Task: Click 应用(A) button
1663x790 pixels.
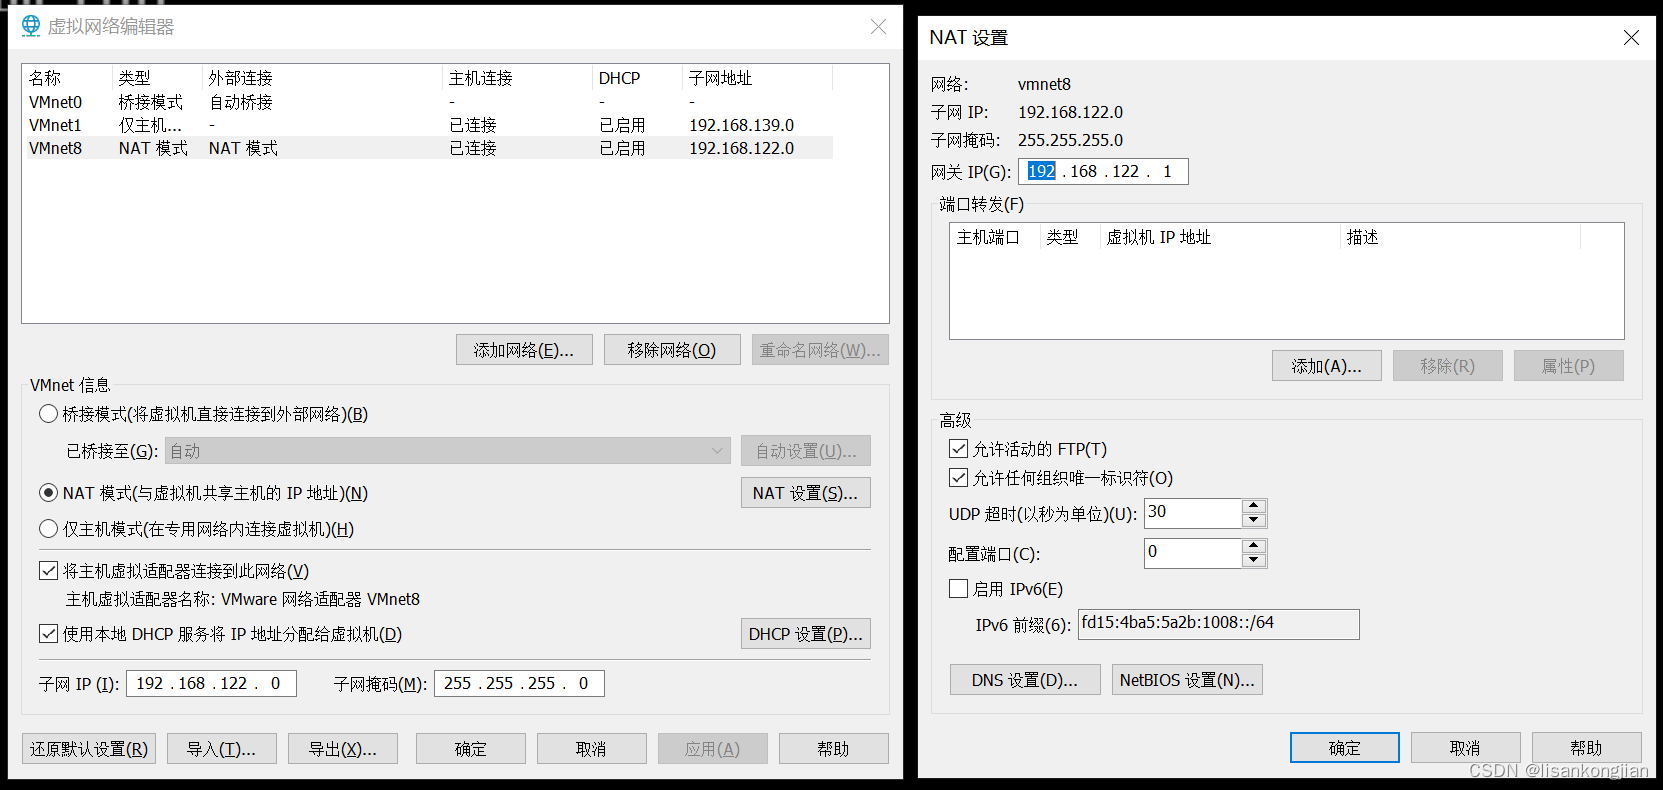Action: click(713, 749)
